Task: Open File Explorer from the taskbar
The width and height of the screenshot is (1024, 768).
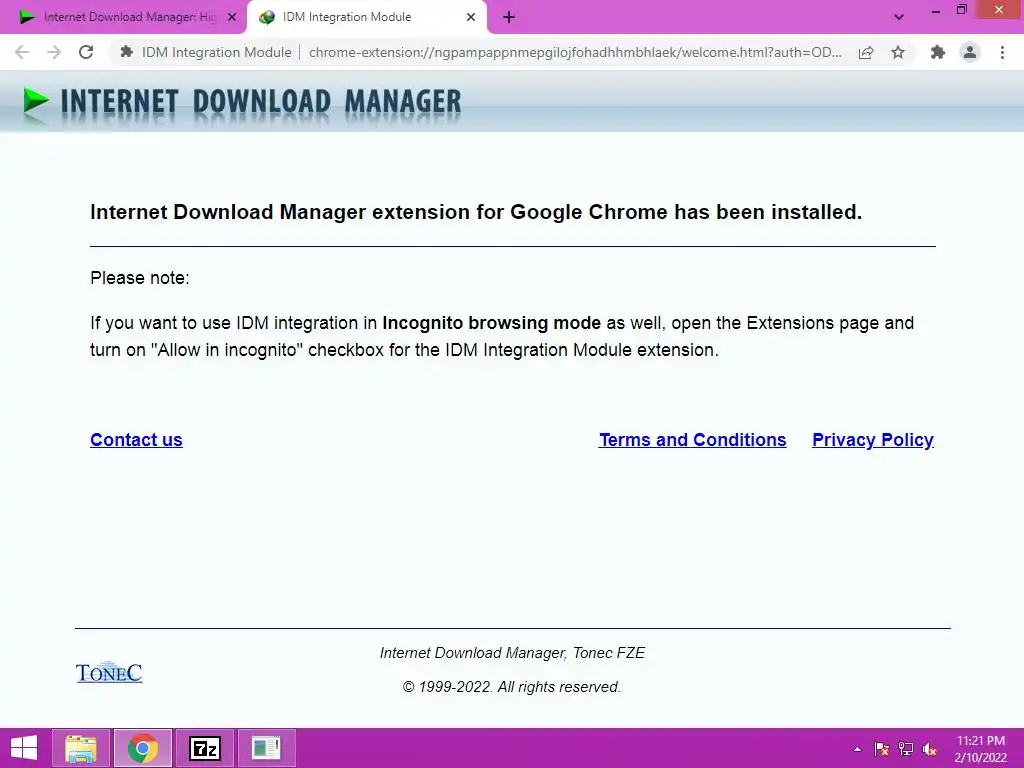Action: 81,748
